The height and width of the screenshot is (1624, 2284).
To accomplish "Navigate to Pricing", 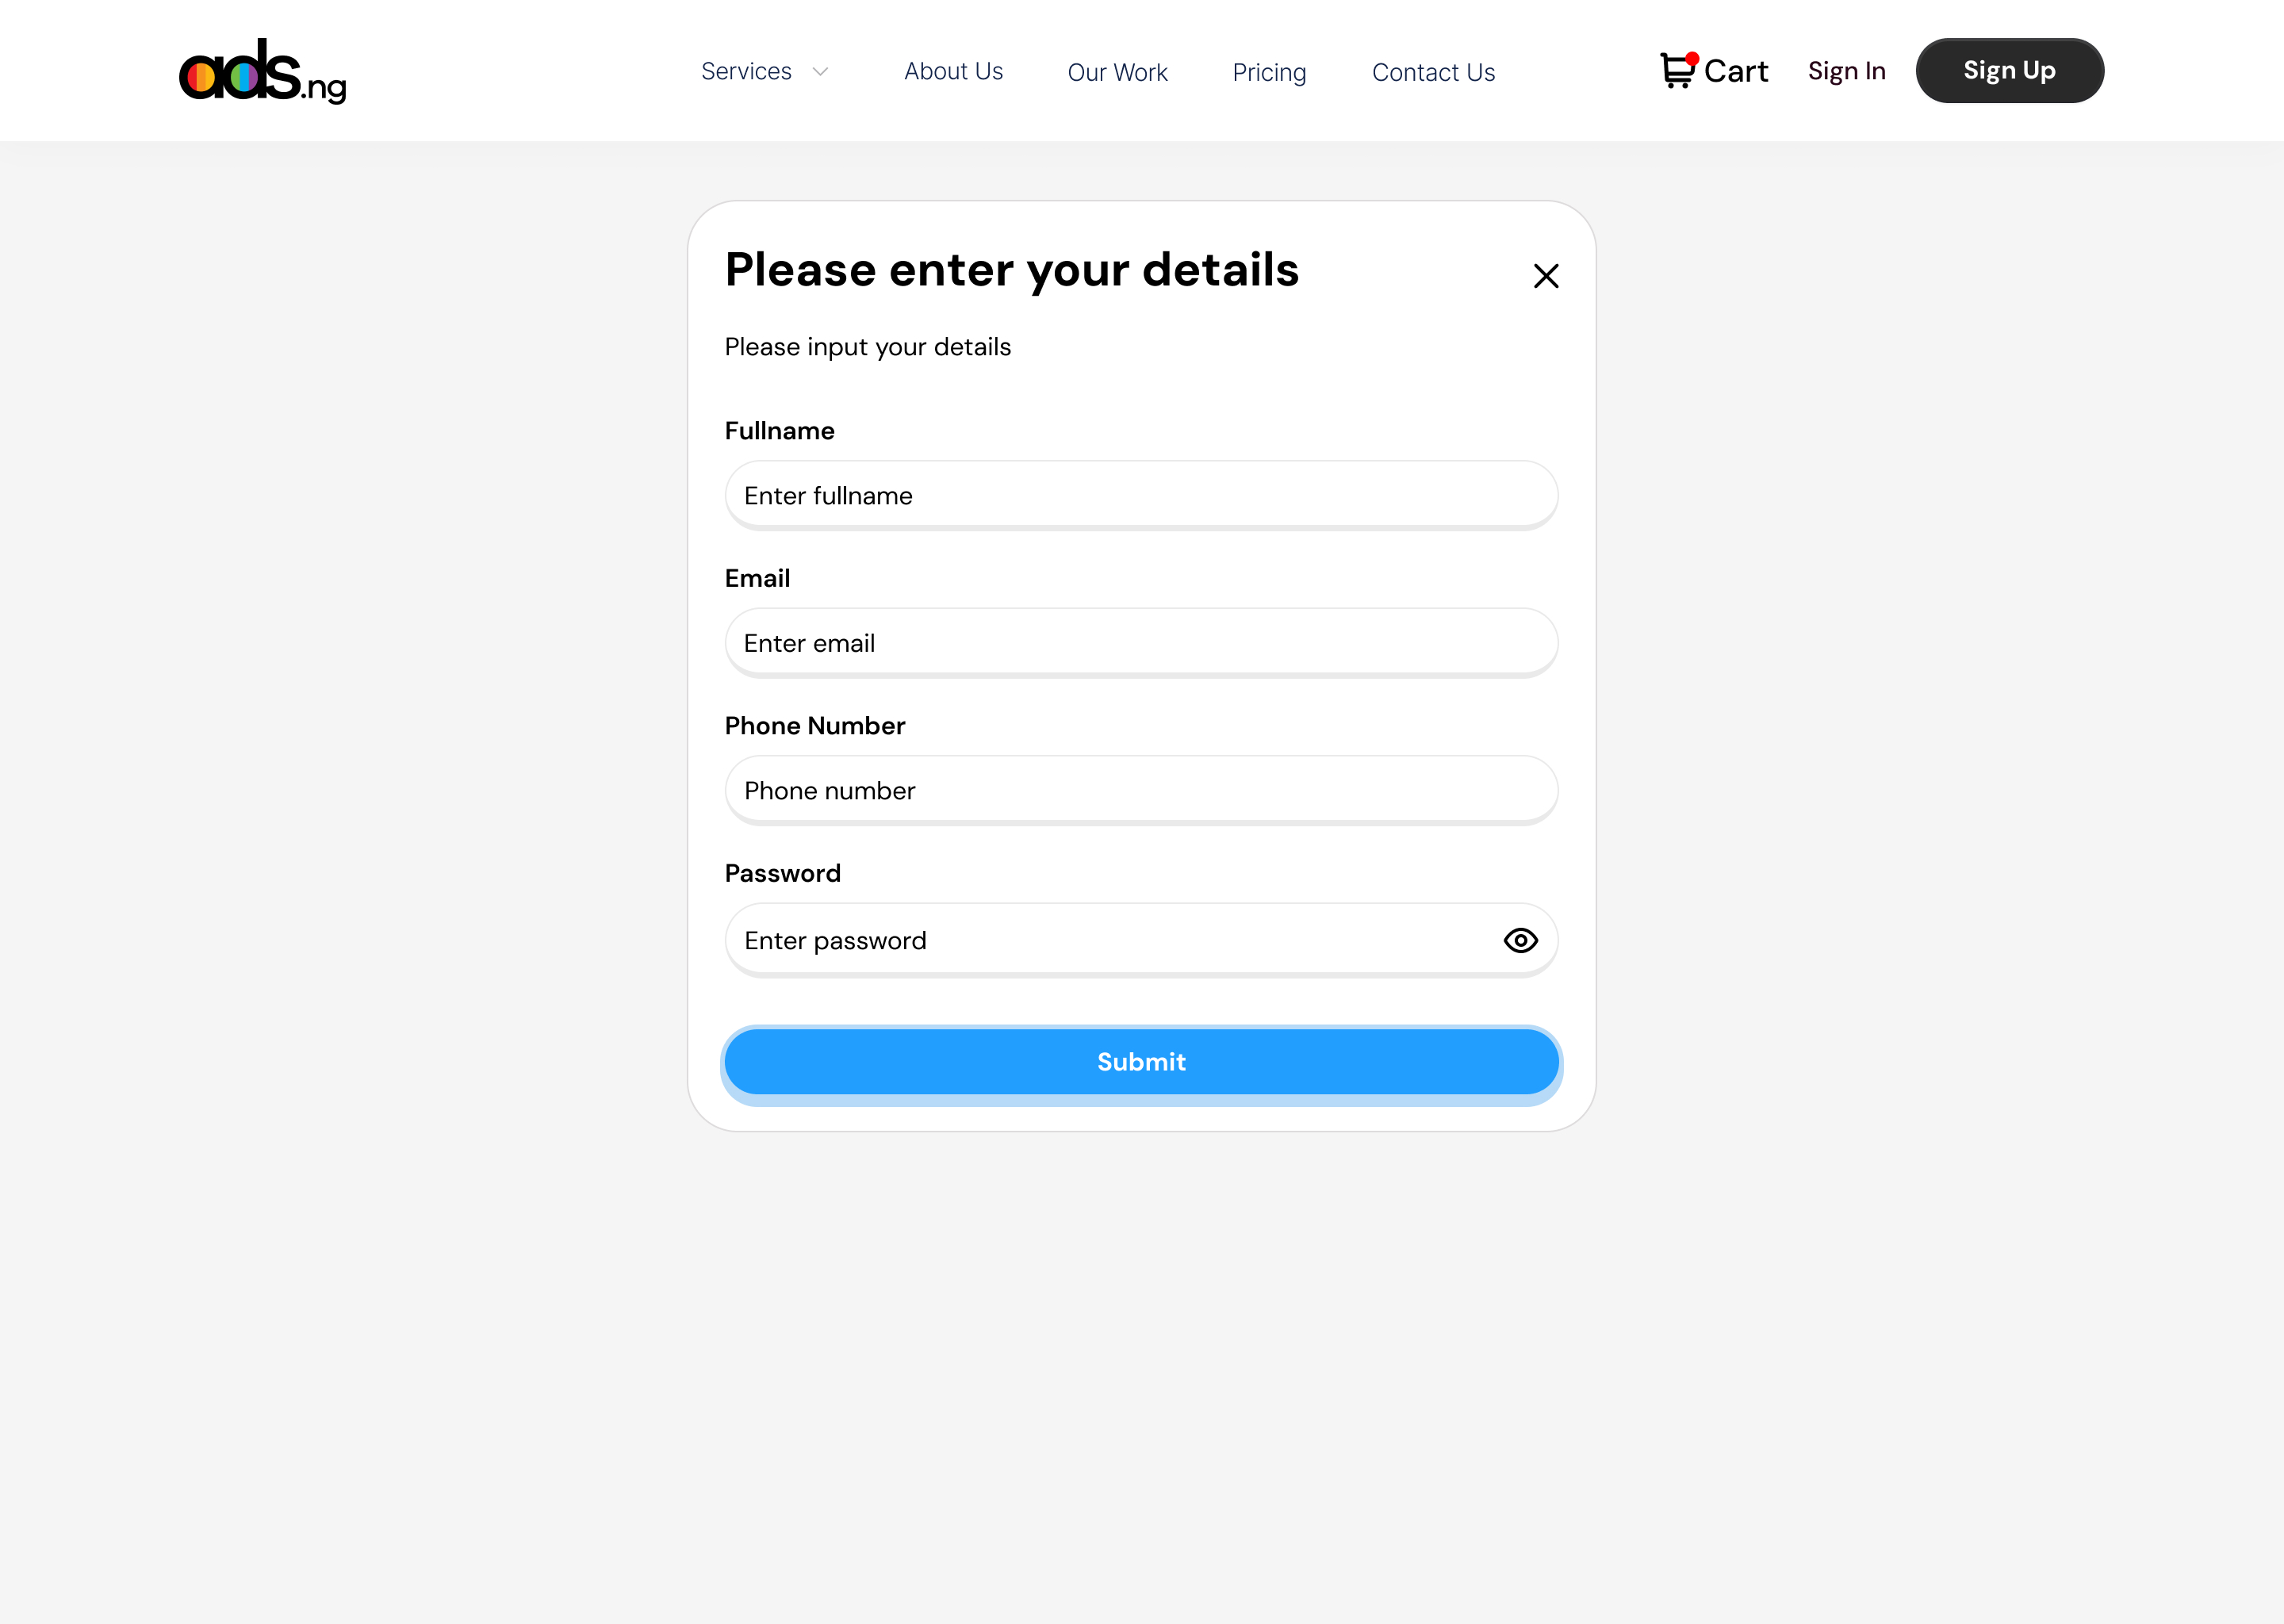I will tap(1269, 73).
